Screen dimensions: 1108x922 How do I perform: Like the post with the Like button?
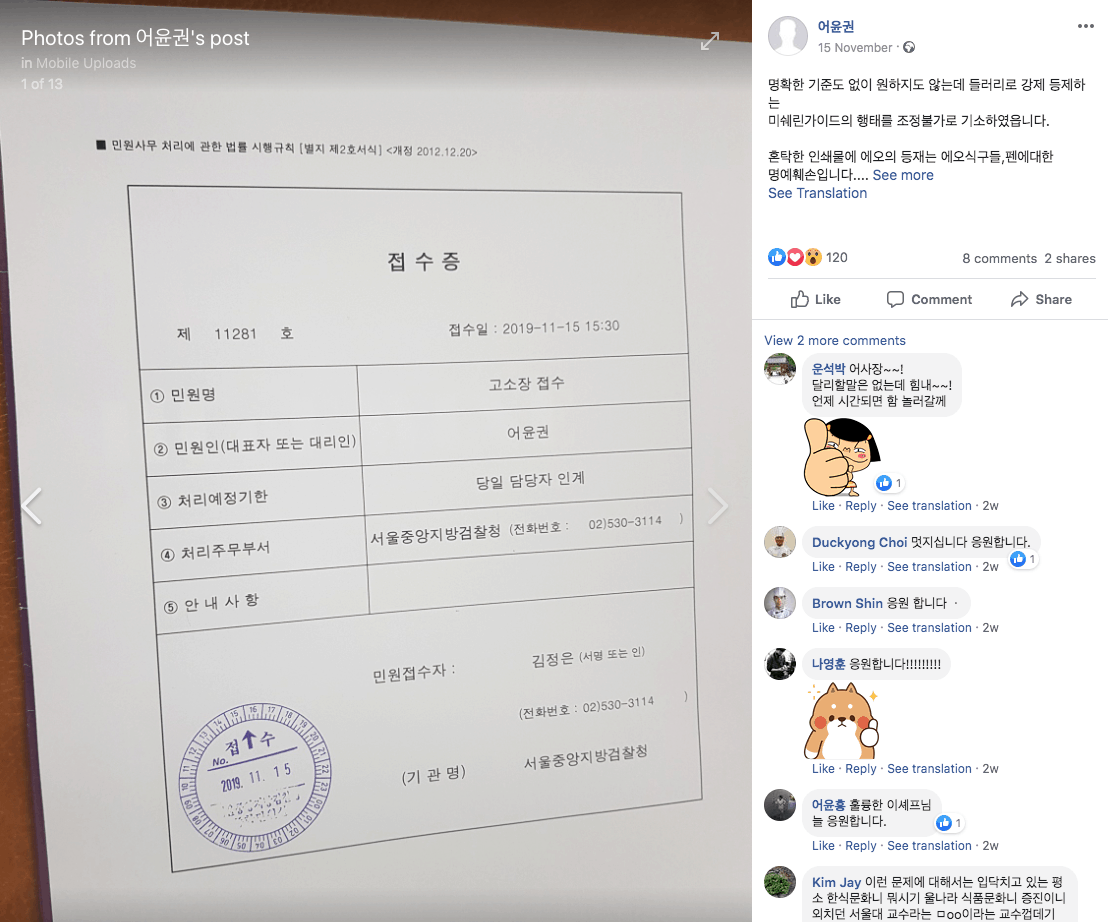(815, 300)
